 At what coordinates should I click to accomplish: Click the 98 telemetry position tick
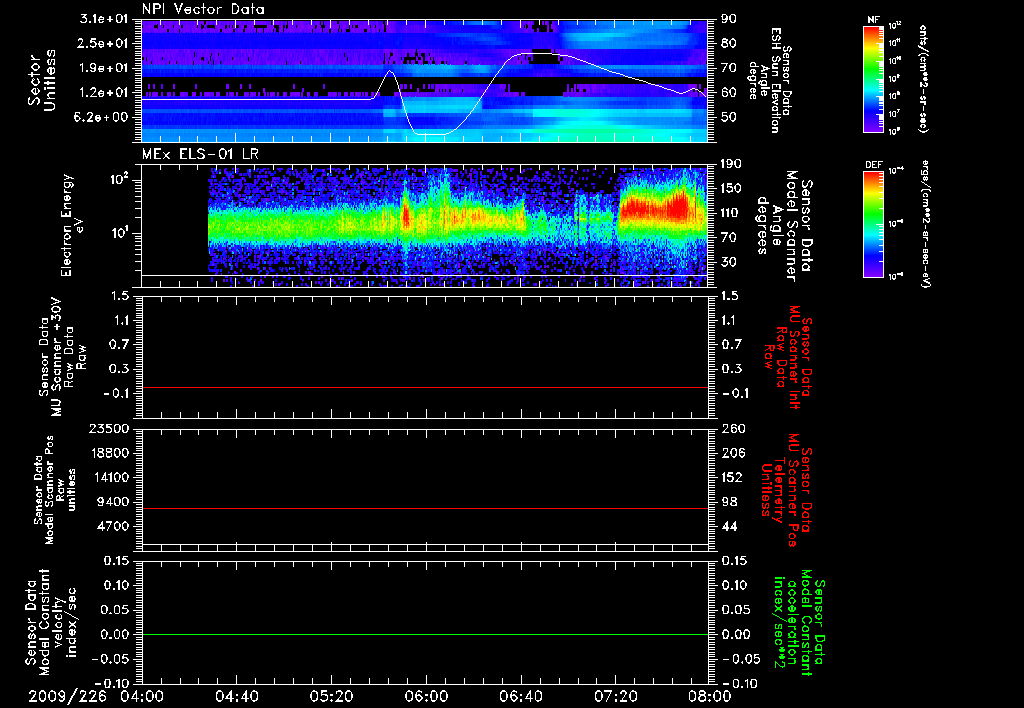729,502
